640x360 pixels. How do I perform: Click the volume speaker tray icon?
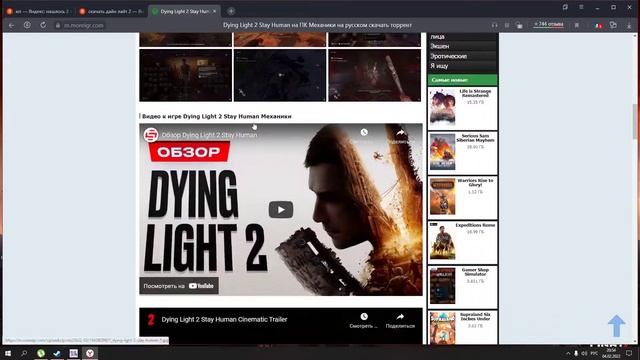[584, 353]
